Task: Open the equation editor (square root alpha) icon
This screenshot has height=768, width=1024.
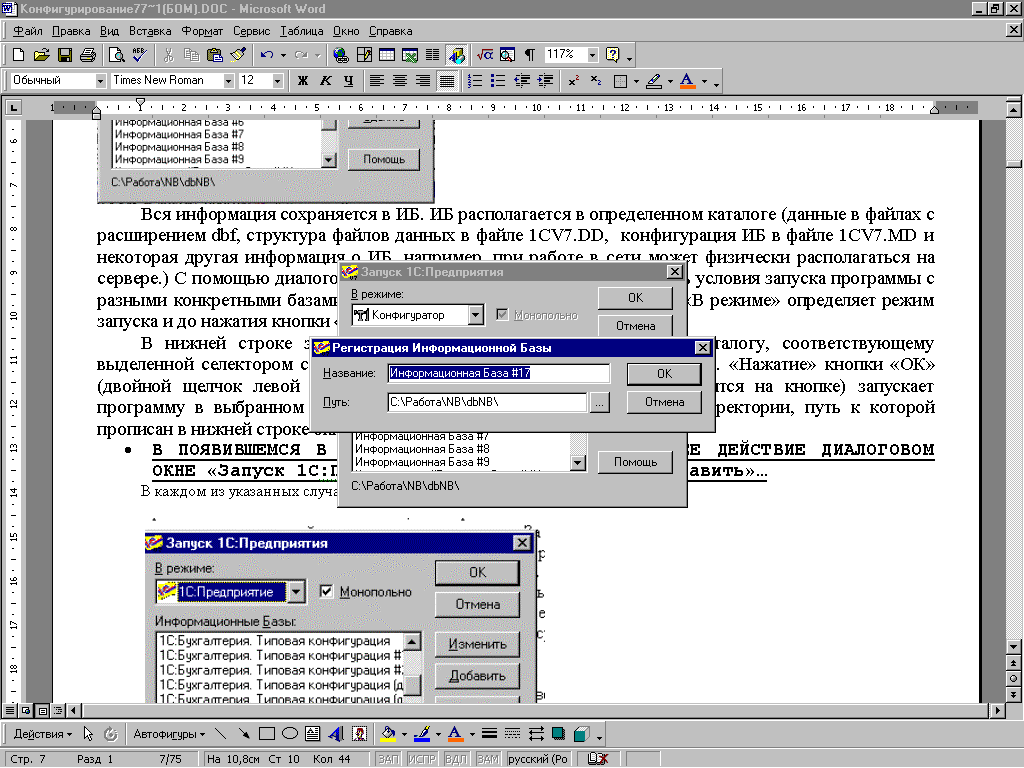Action: 485,55
